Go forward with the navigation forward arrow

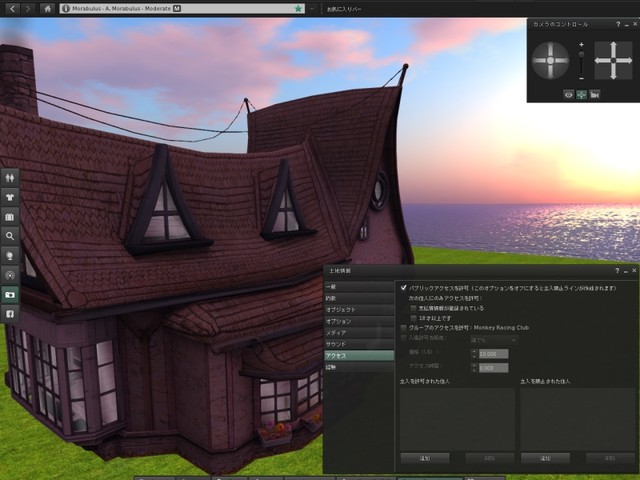click(28, 8)
